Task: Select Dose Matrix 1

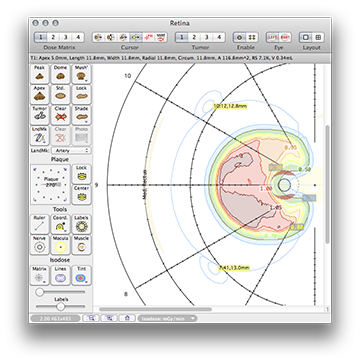Action: [x=40, y=37]
